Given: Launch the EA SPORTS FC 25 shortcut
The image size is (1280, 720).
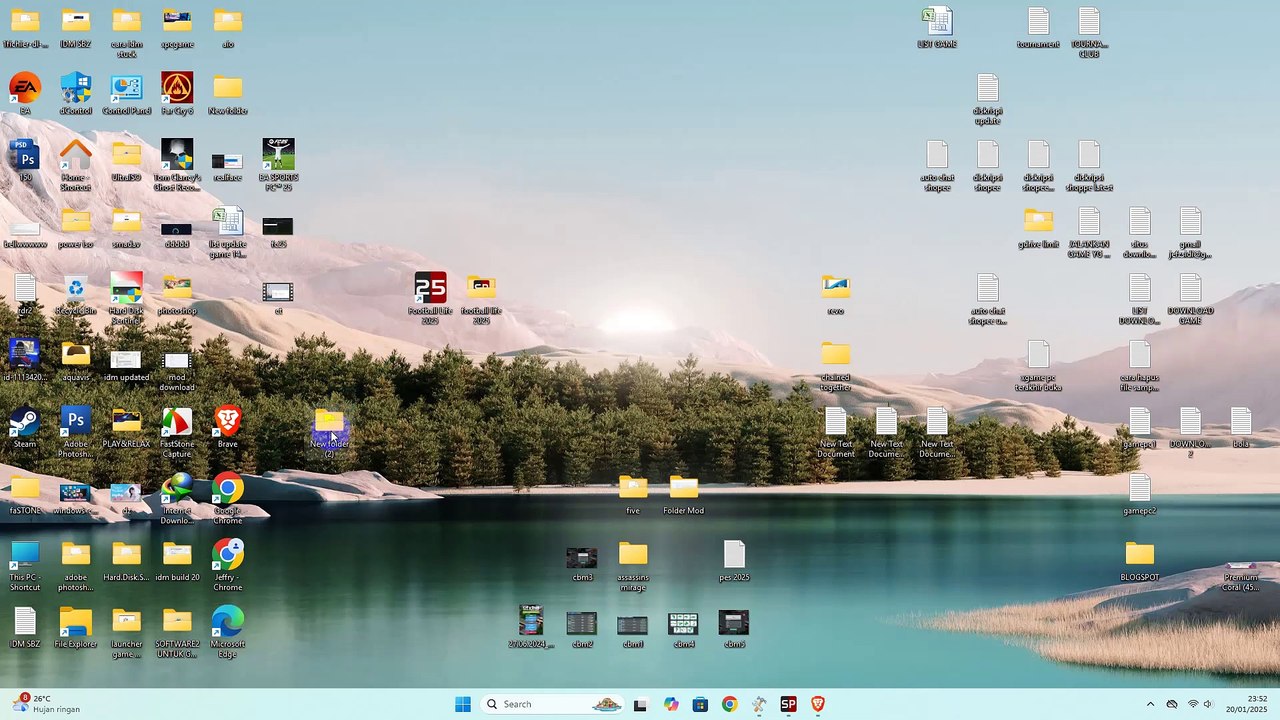Looking at the screenshot, I should pos(278,155).
